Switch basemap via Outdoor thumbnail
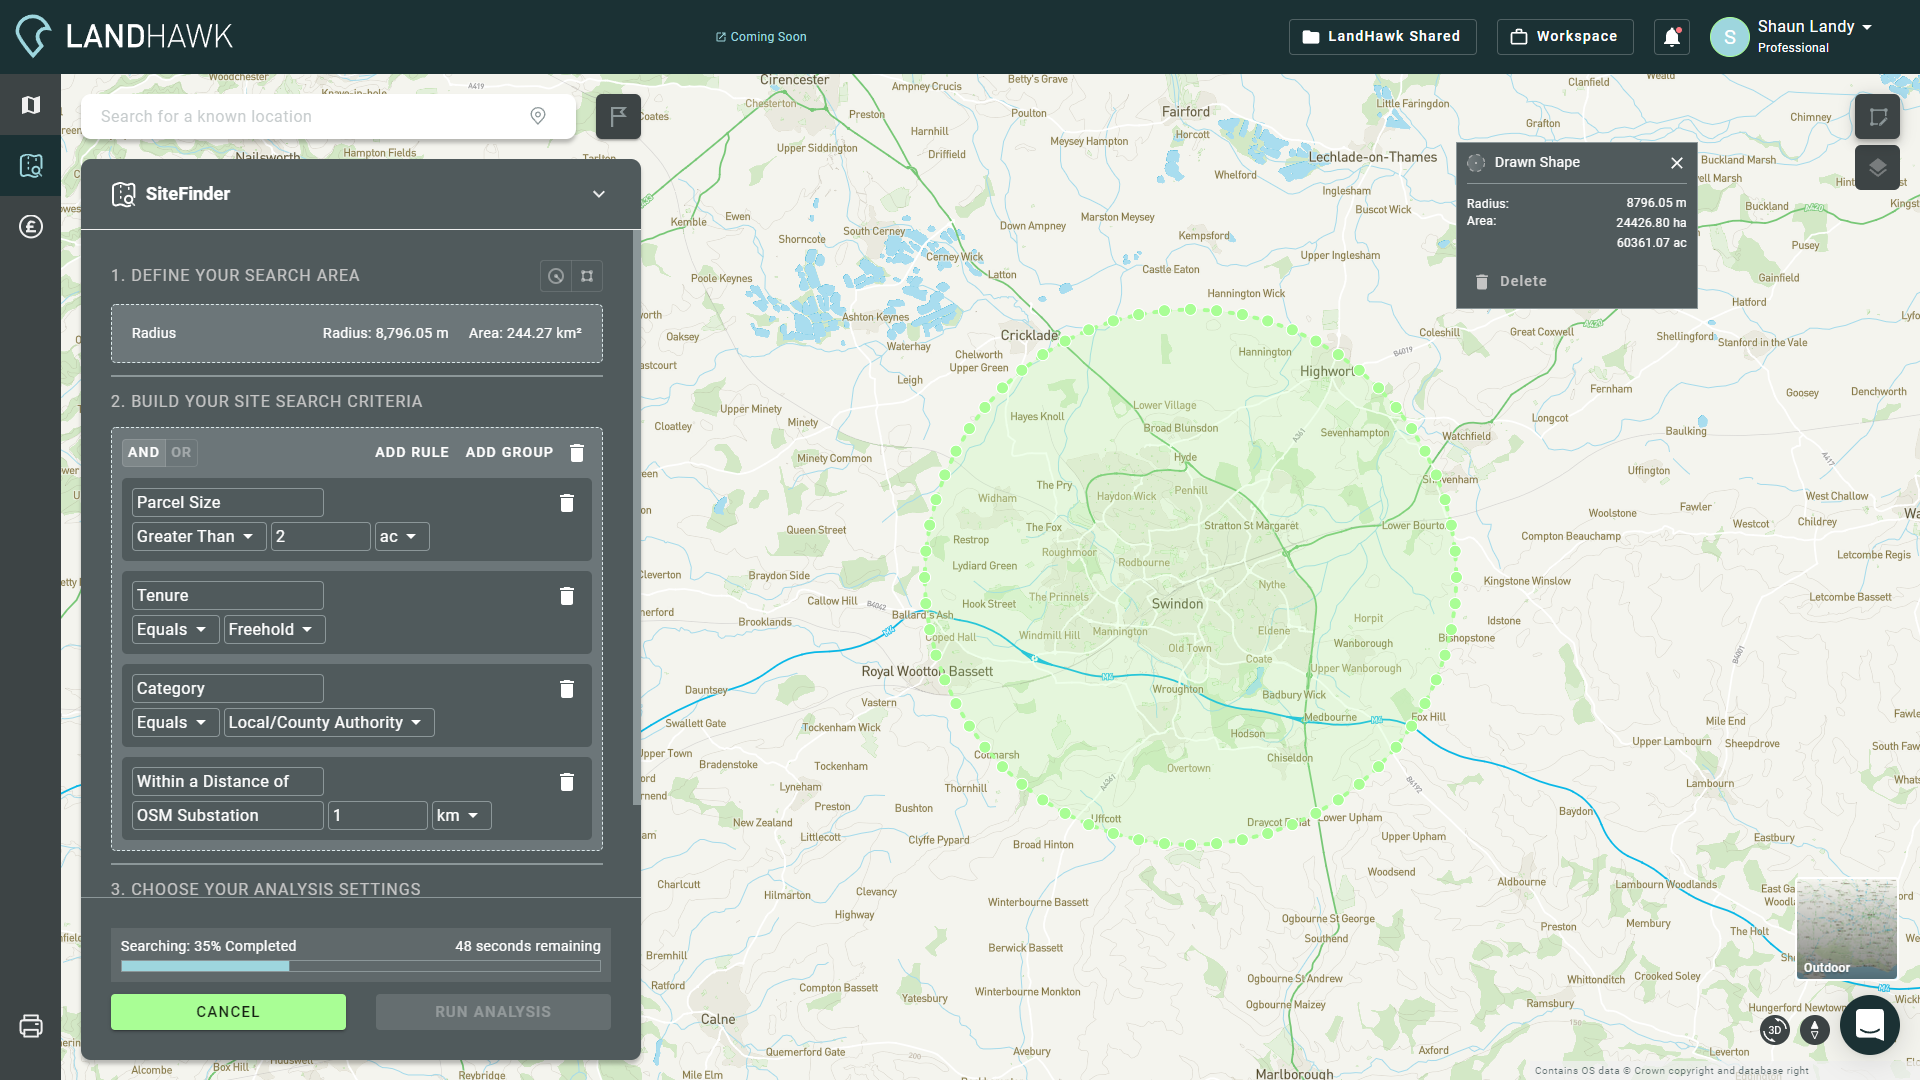This screenshot has height=1080, width=1920. (1846, 929)
